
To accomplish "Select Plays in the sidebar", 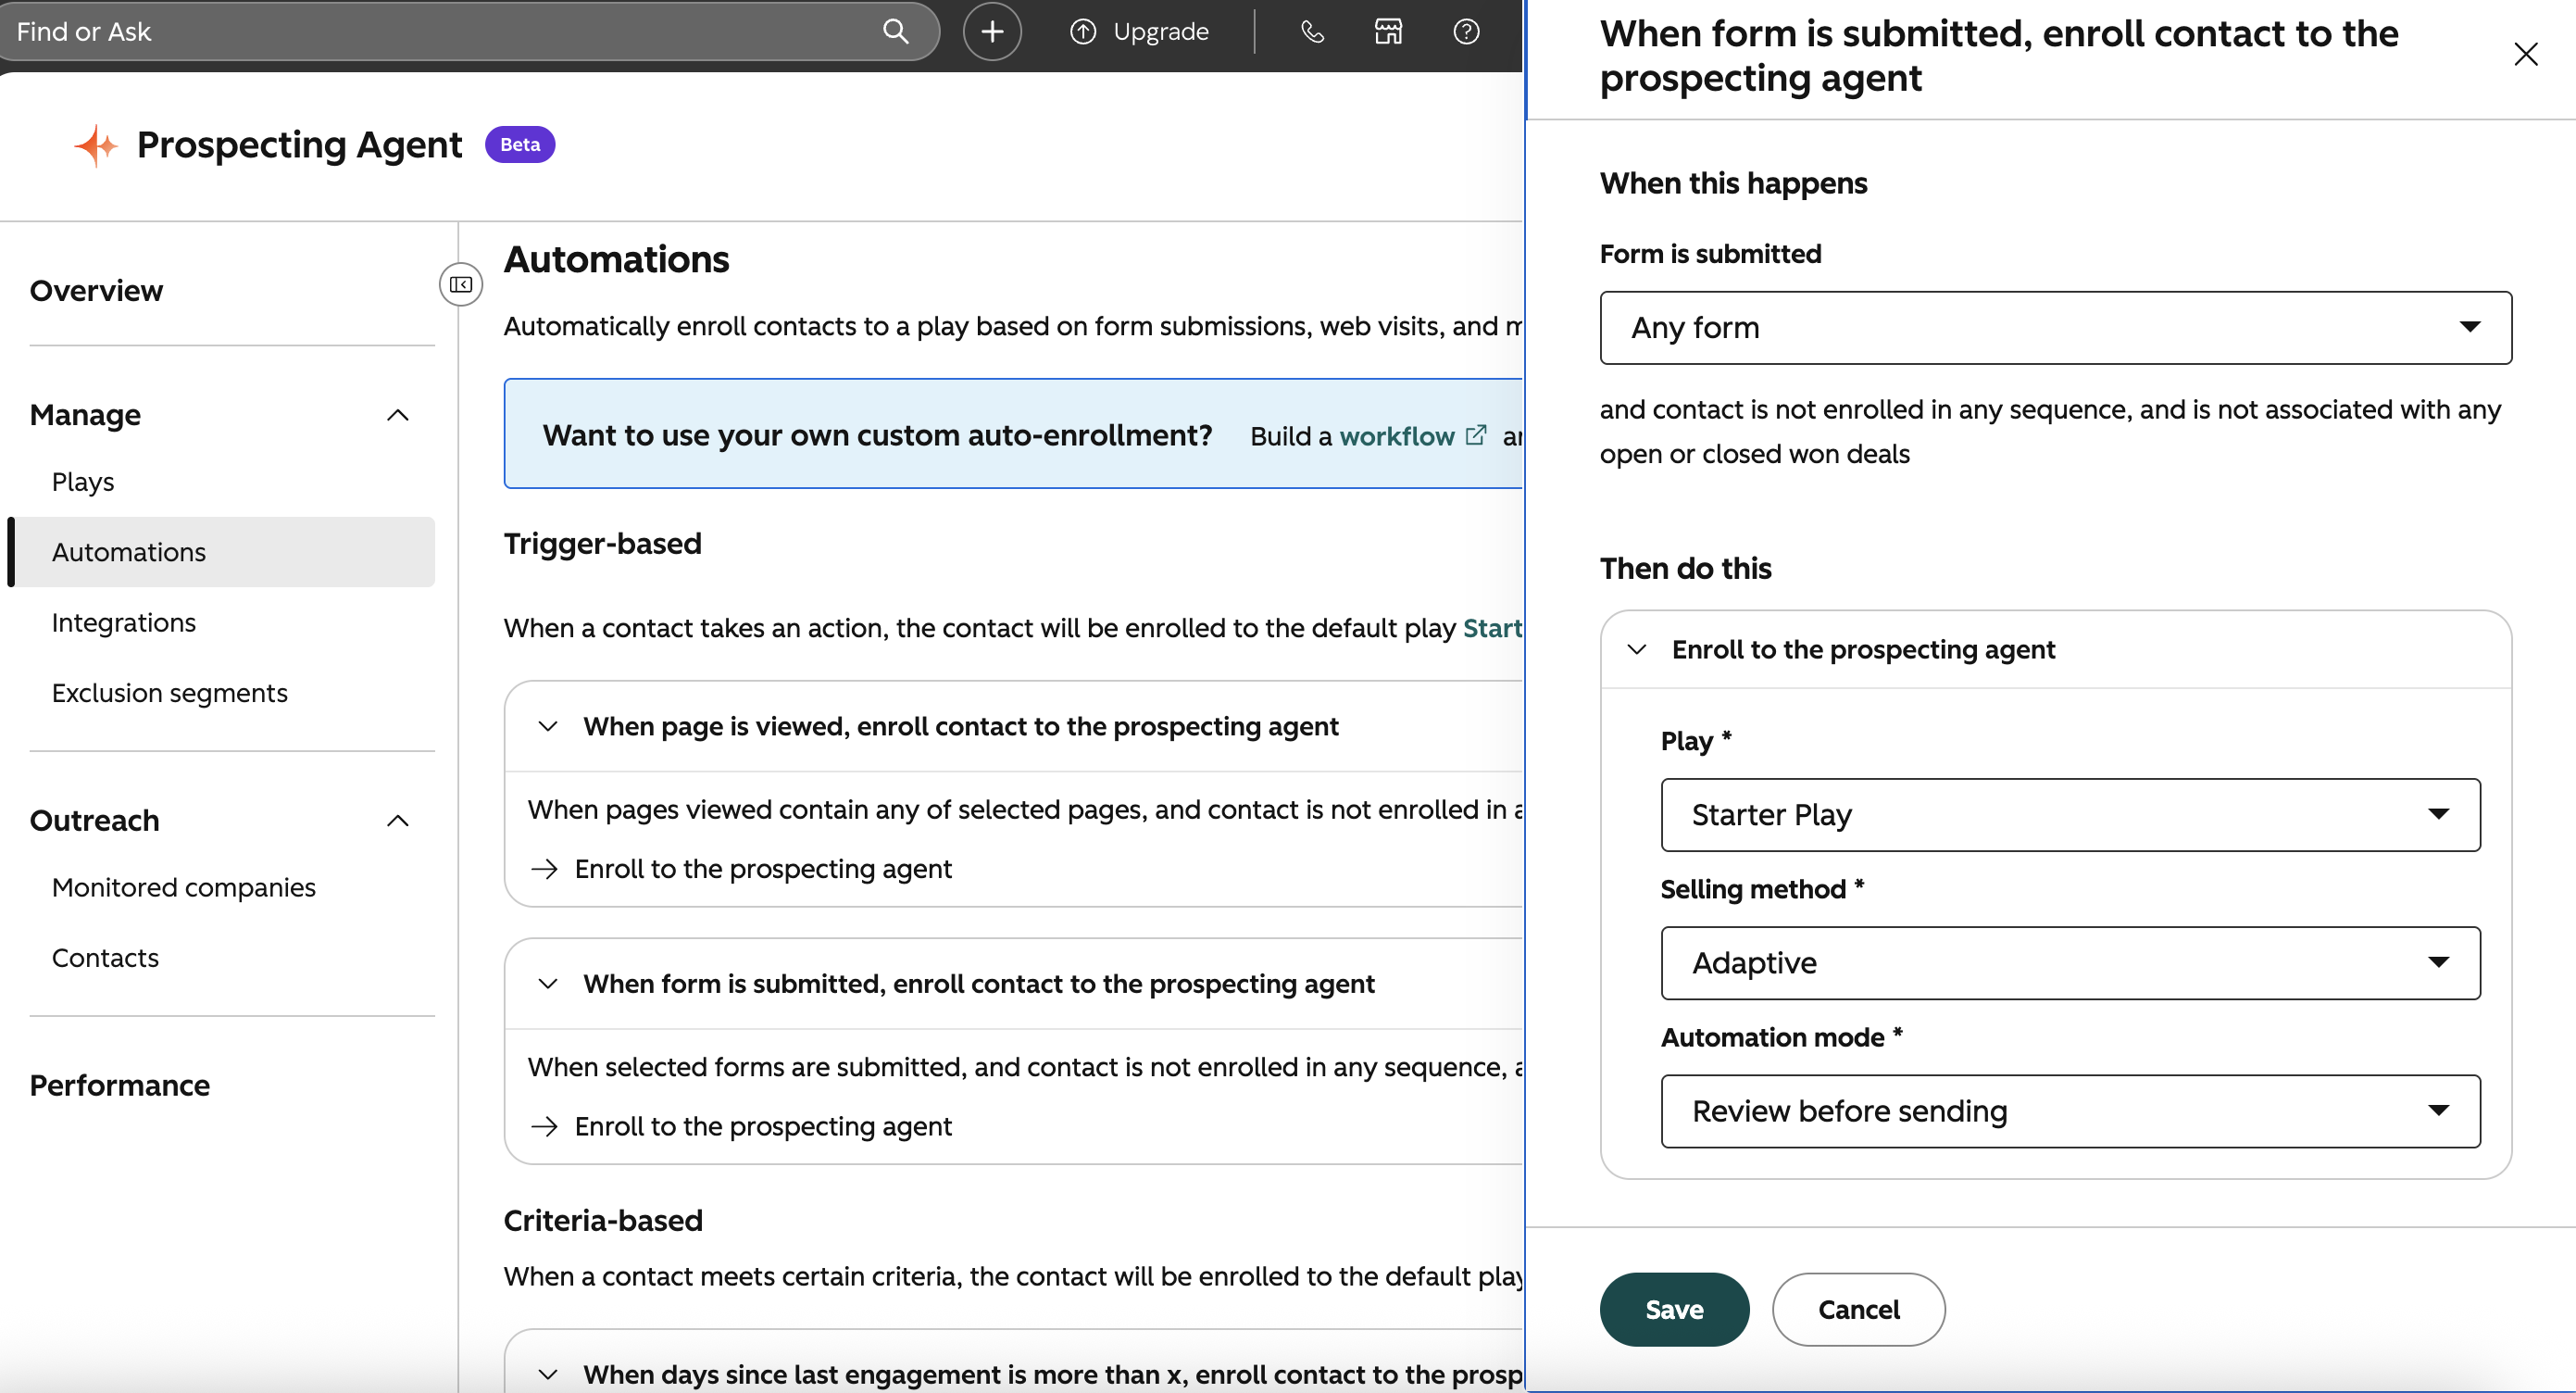I will click(x=83, y=482).
